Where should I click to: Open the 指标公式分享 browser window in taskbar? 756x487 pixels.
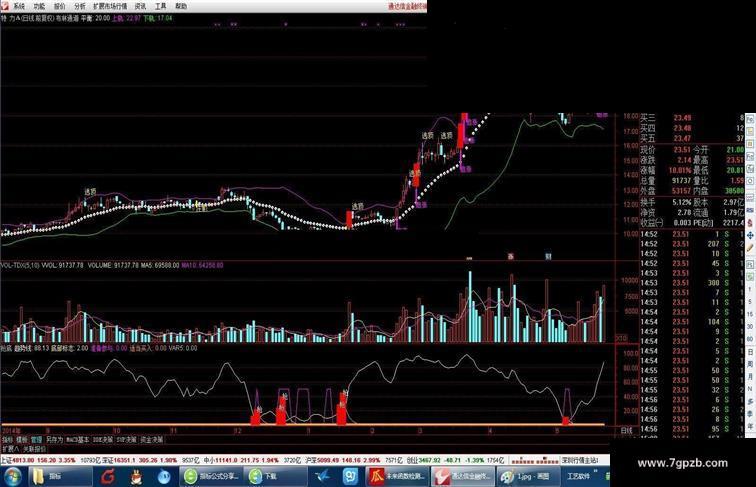pos(211,477)
